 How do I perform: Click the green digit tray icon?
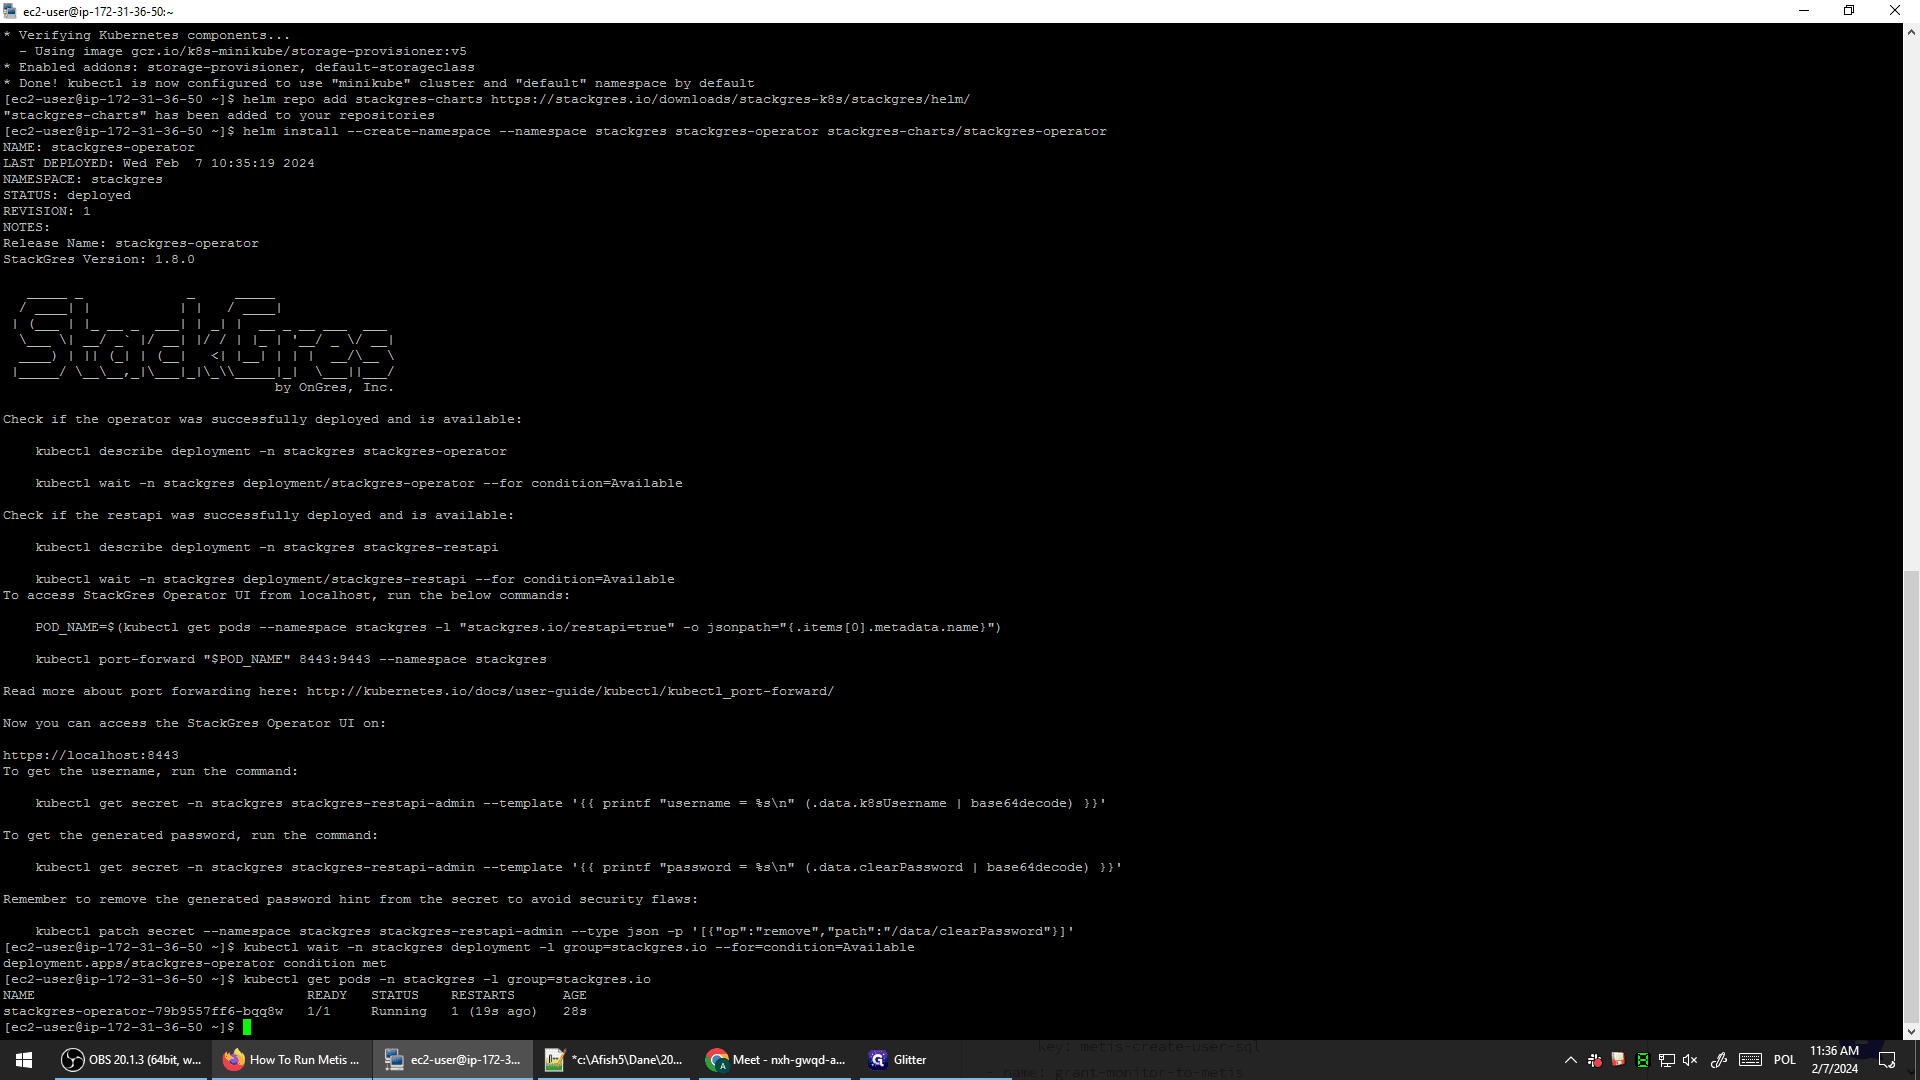pos(1642,1060)
